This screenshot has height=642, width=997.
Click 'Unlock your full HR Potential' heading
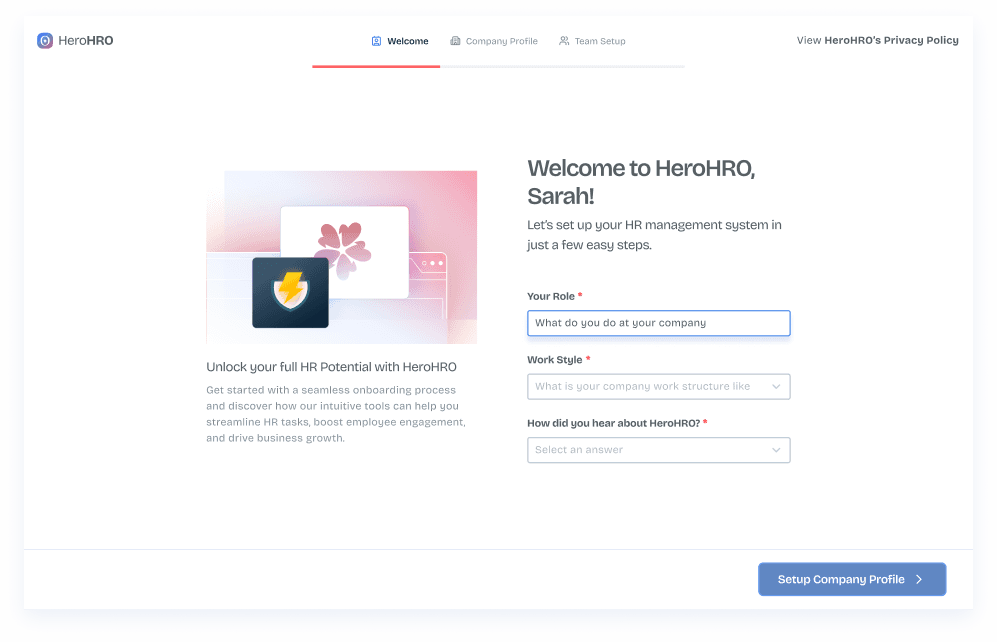point(331,367)
